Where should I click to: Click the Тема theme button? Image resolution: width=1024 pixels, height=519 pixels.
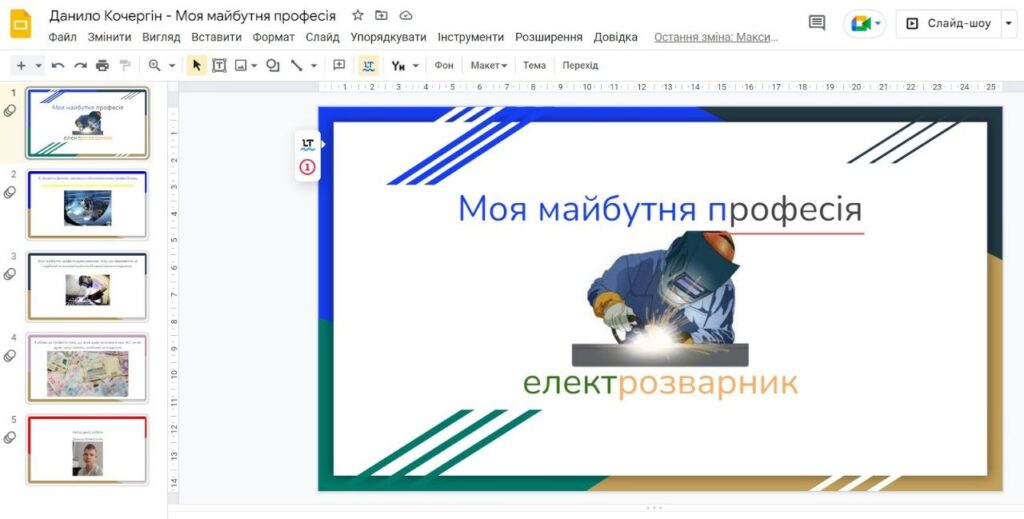(534, 65)
